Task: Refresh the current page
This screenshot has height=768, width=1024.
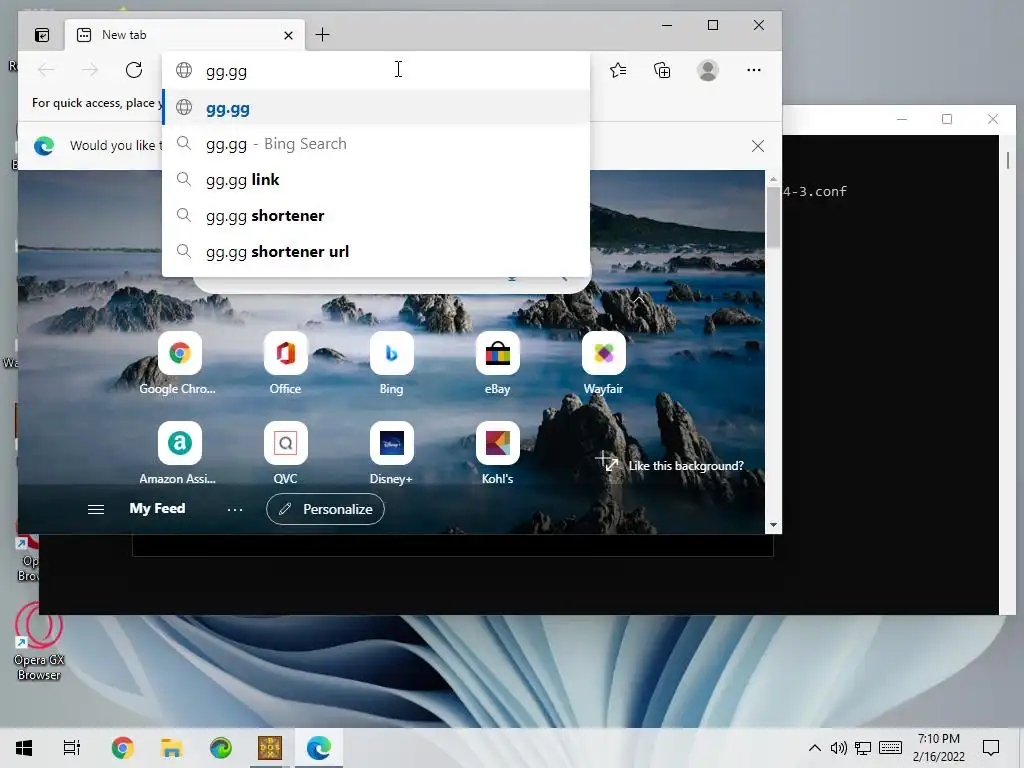Action: [x=134, y=70]
